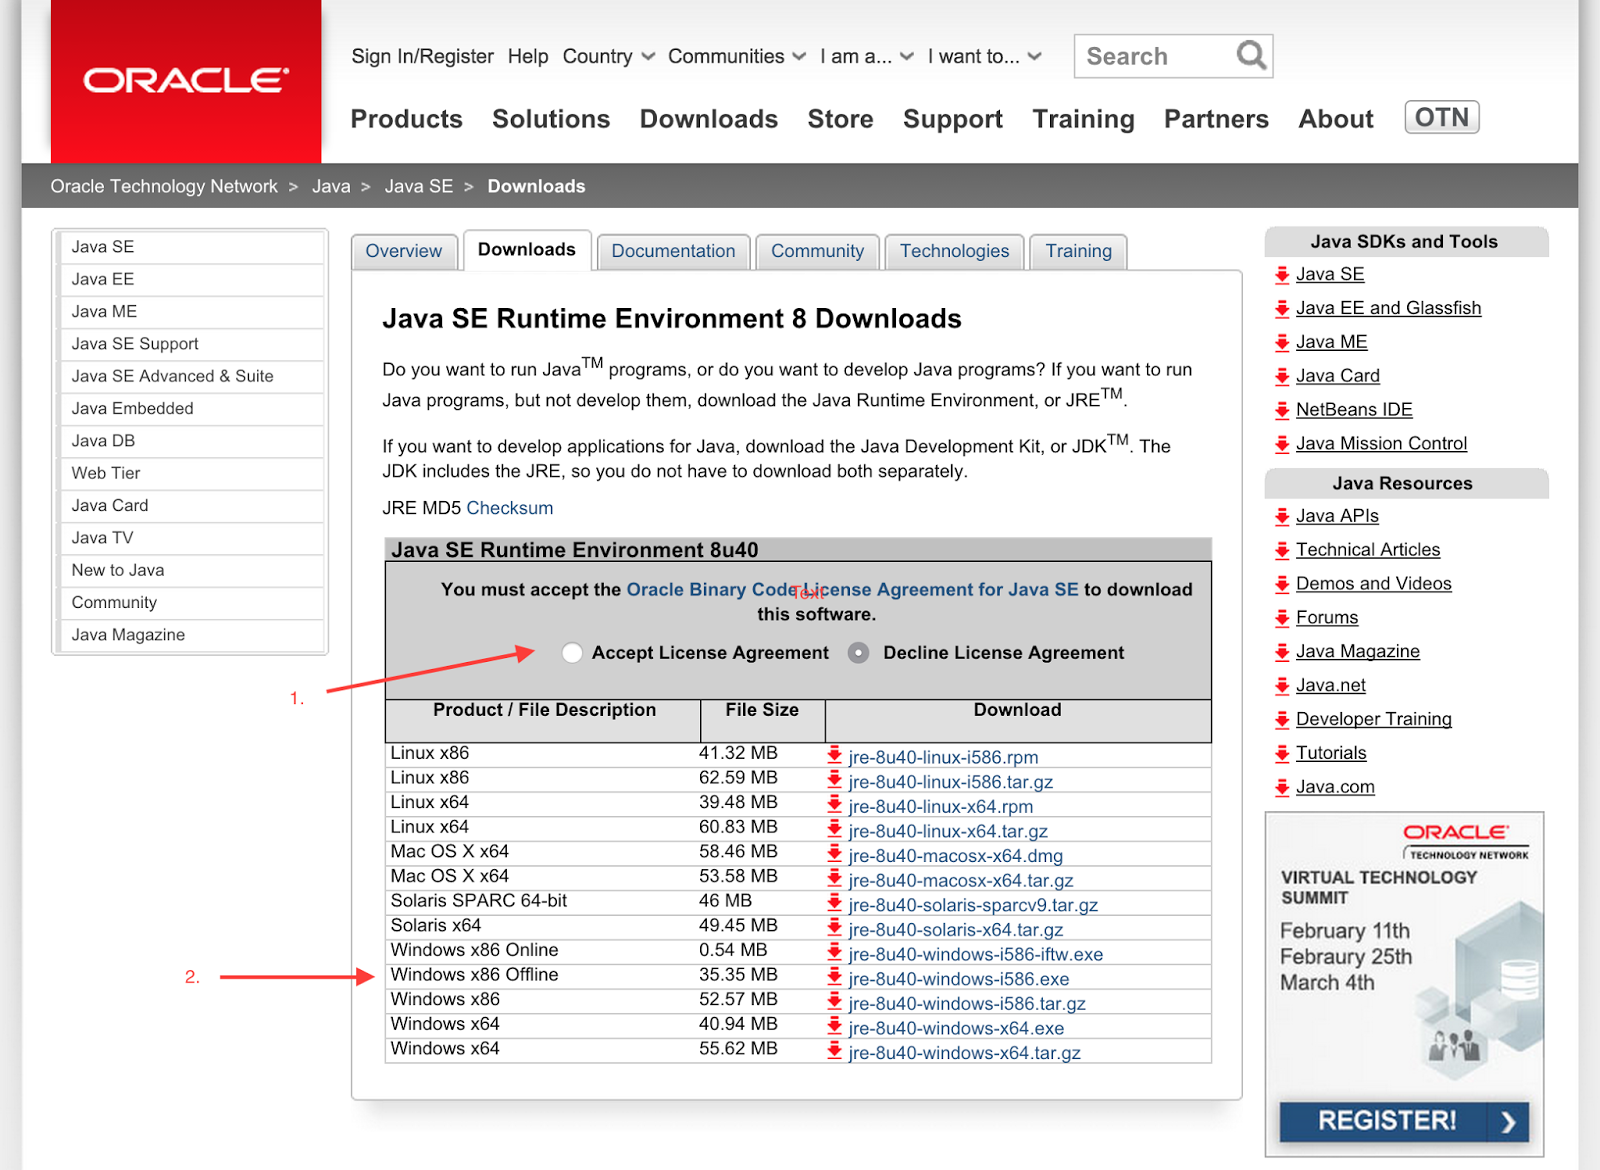Screen dimensions: 1600x1170
Task: Switch to the Documentation tab
Action: 673,251
